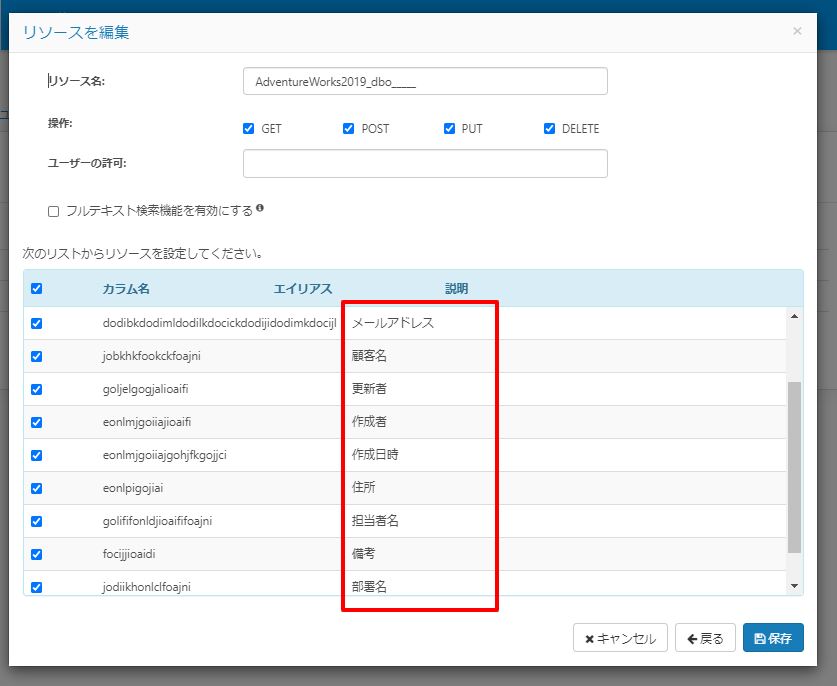Click the リソース名 input field
Screen dimensions: 837x686
[x=425, y=81]
